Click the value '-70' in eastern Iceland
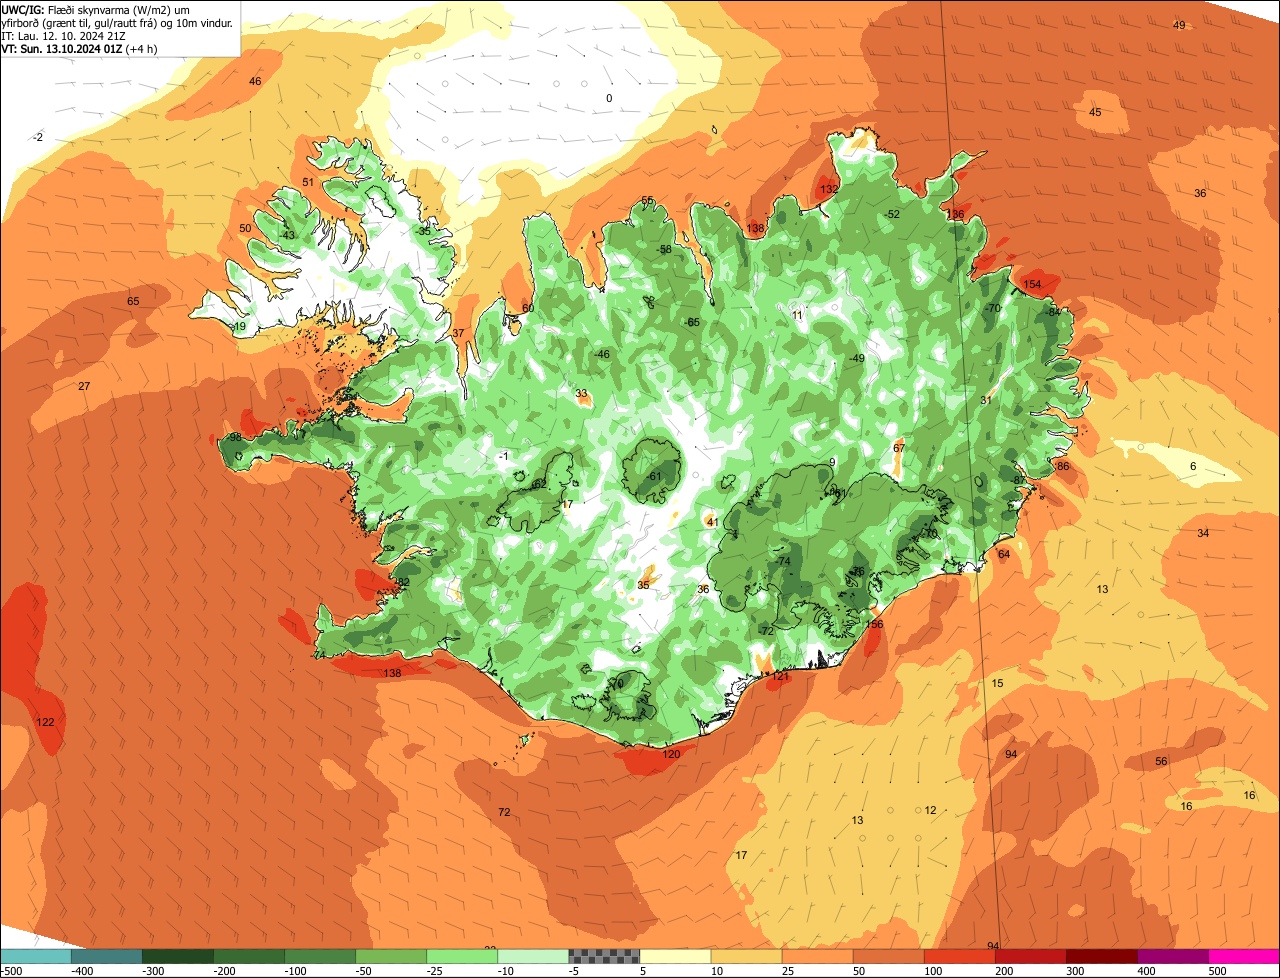Image resolution: width=1280 pixels, height=978 pixels. point(992,308)
